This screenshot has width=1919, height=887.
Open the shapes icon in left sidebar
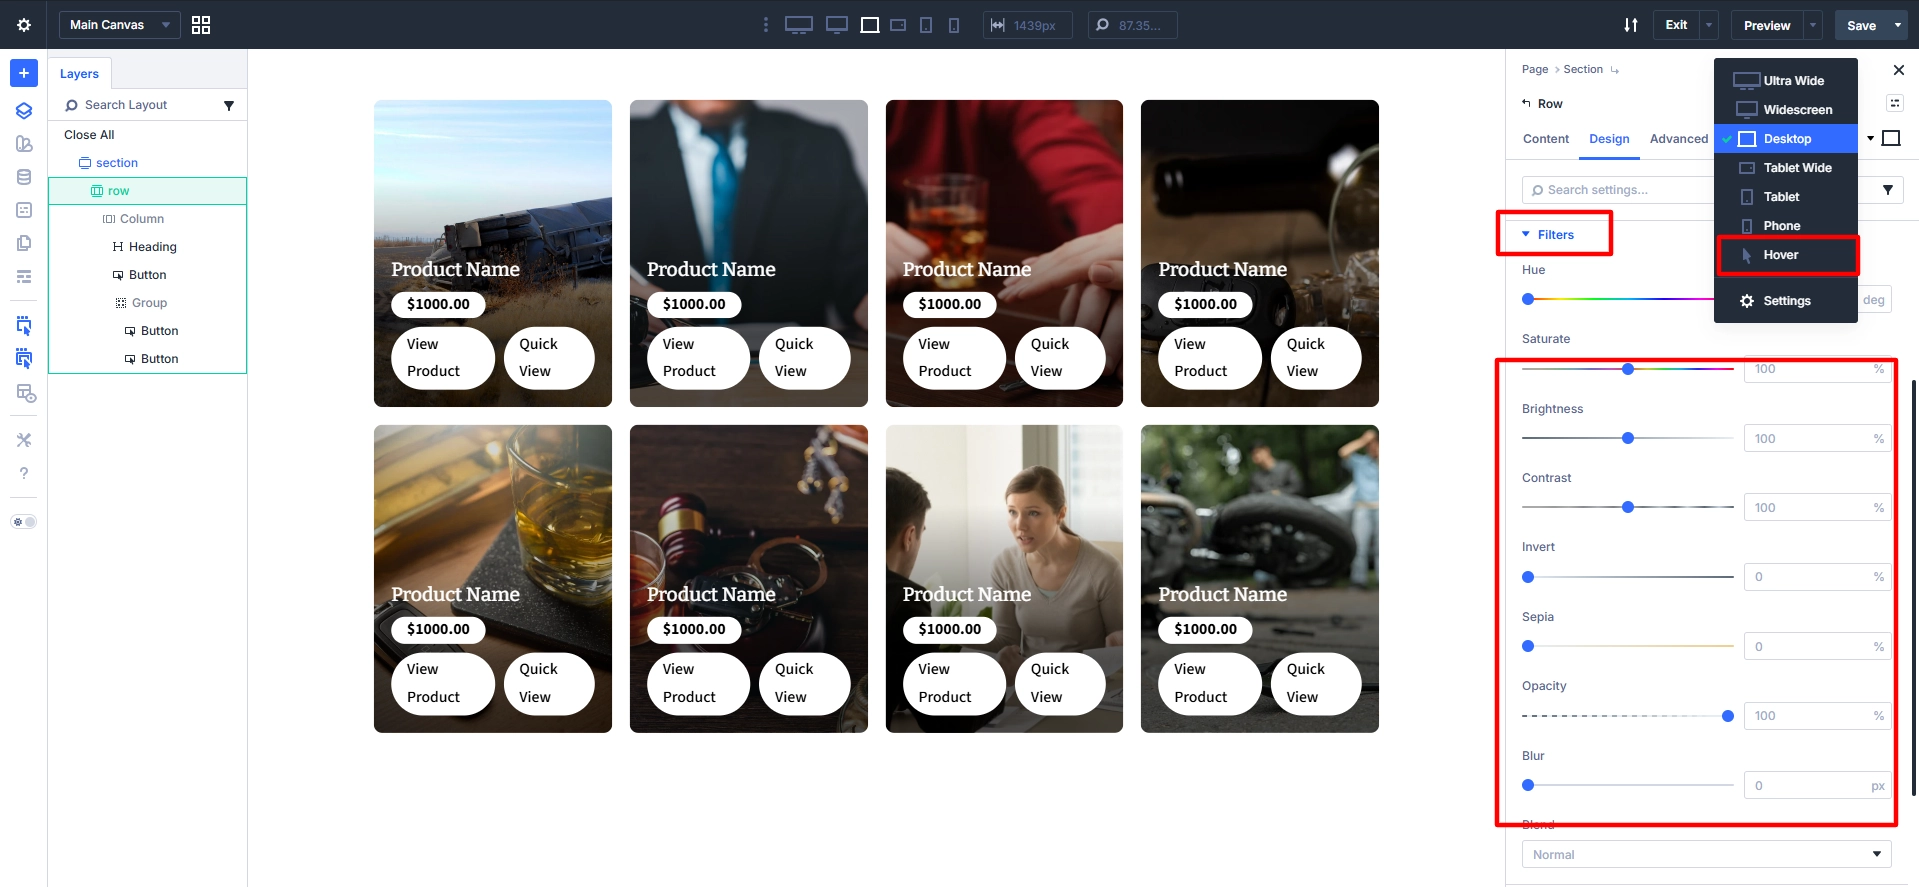coord(24,144)
